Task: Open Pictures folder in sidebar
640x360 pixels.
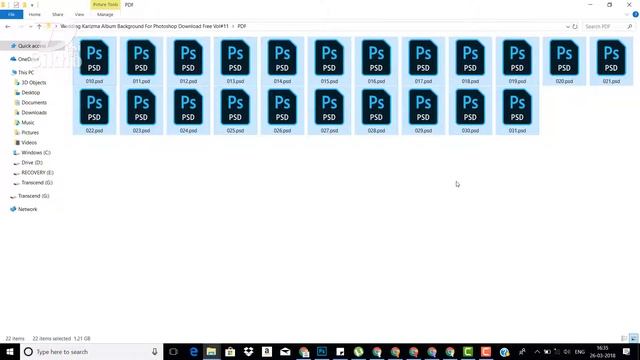Action: (27, 133)
